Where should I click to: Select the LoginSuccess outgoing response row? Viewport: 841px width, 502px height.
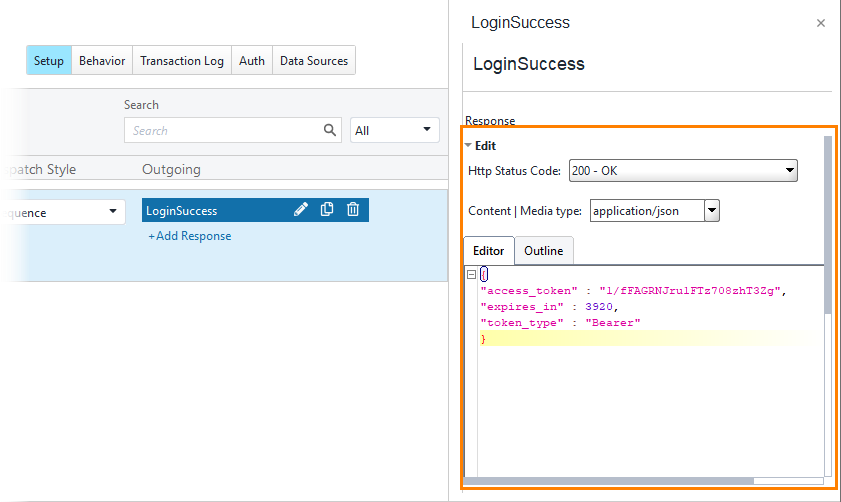[x=255, y=210]
